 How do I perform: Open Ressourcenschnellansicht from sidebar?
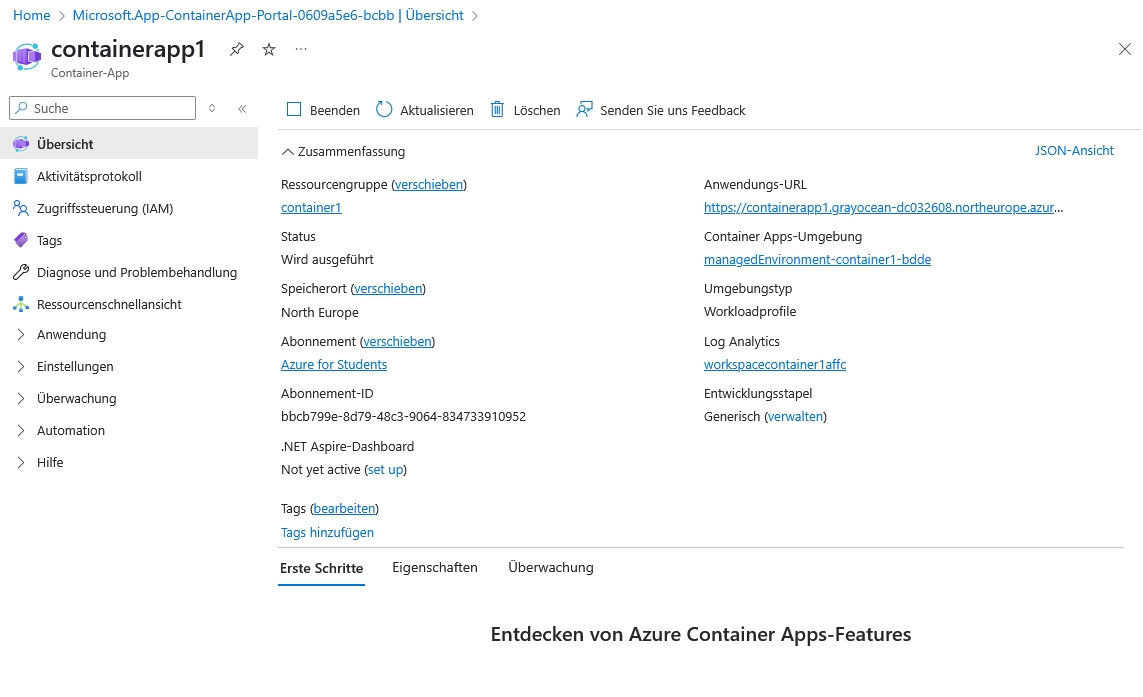(x=109, y=305)
